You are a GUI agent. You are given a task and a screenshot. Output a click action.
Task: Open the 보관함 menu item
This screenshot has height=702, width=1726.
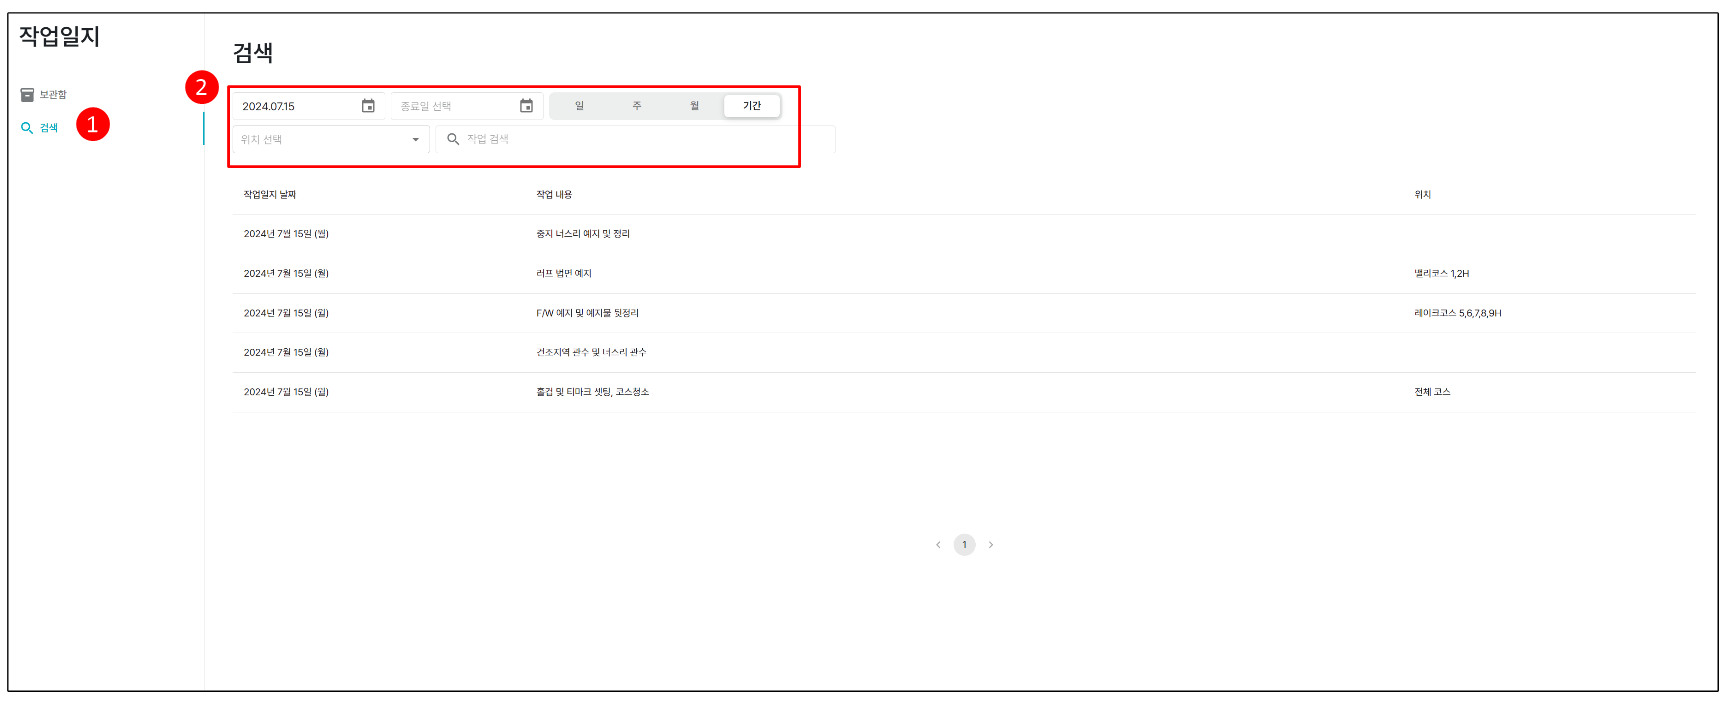coord(52,95)
